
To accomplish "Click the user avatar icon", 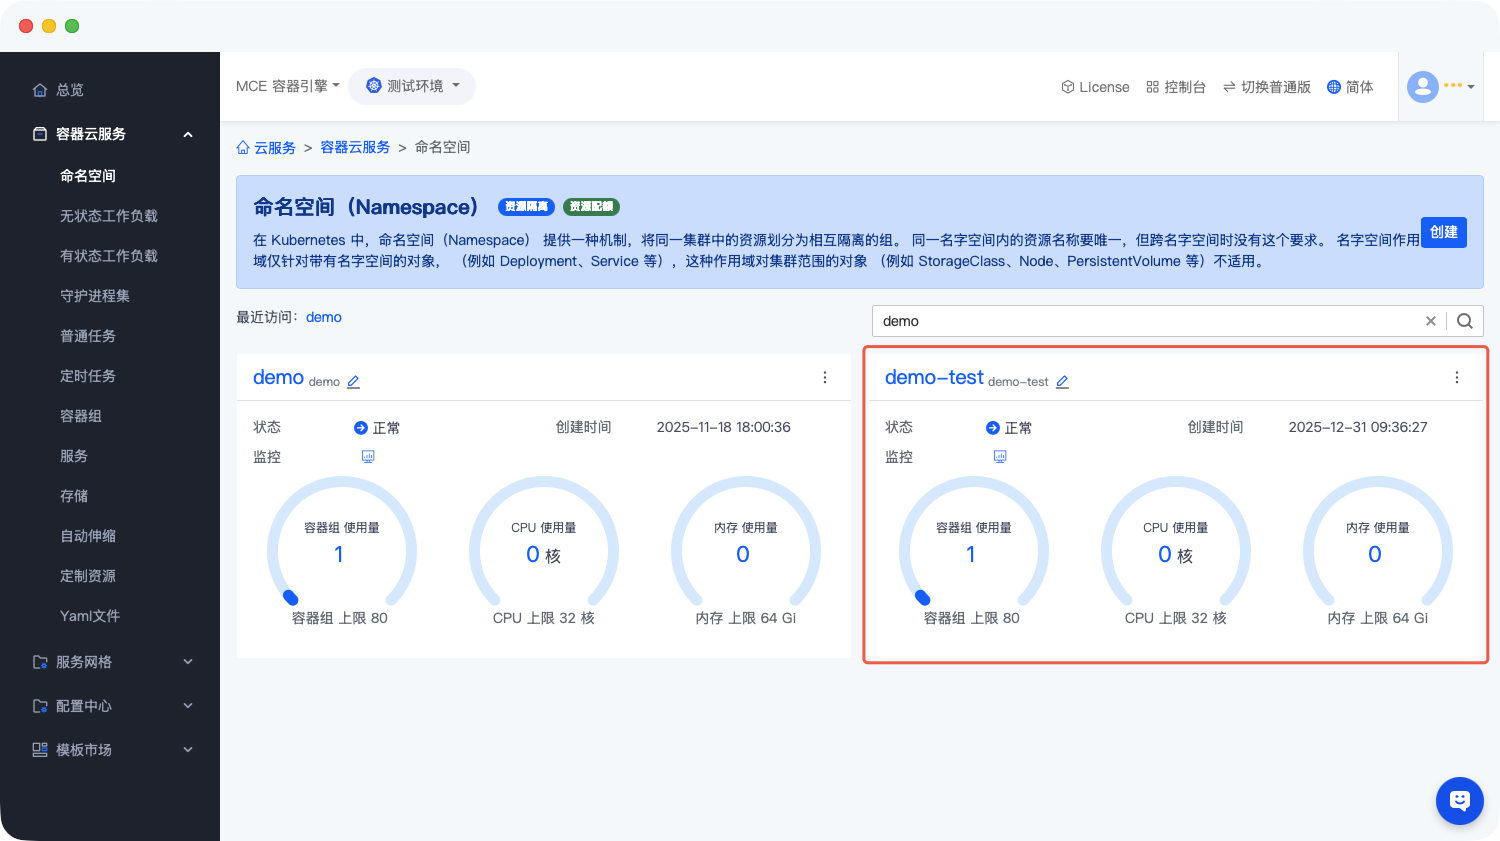I will 1422,87.
